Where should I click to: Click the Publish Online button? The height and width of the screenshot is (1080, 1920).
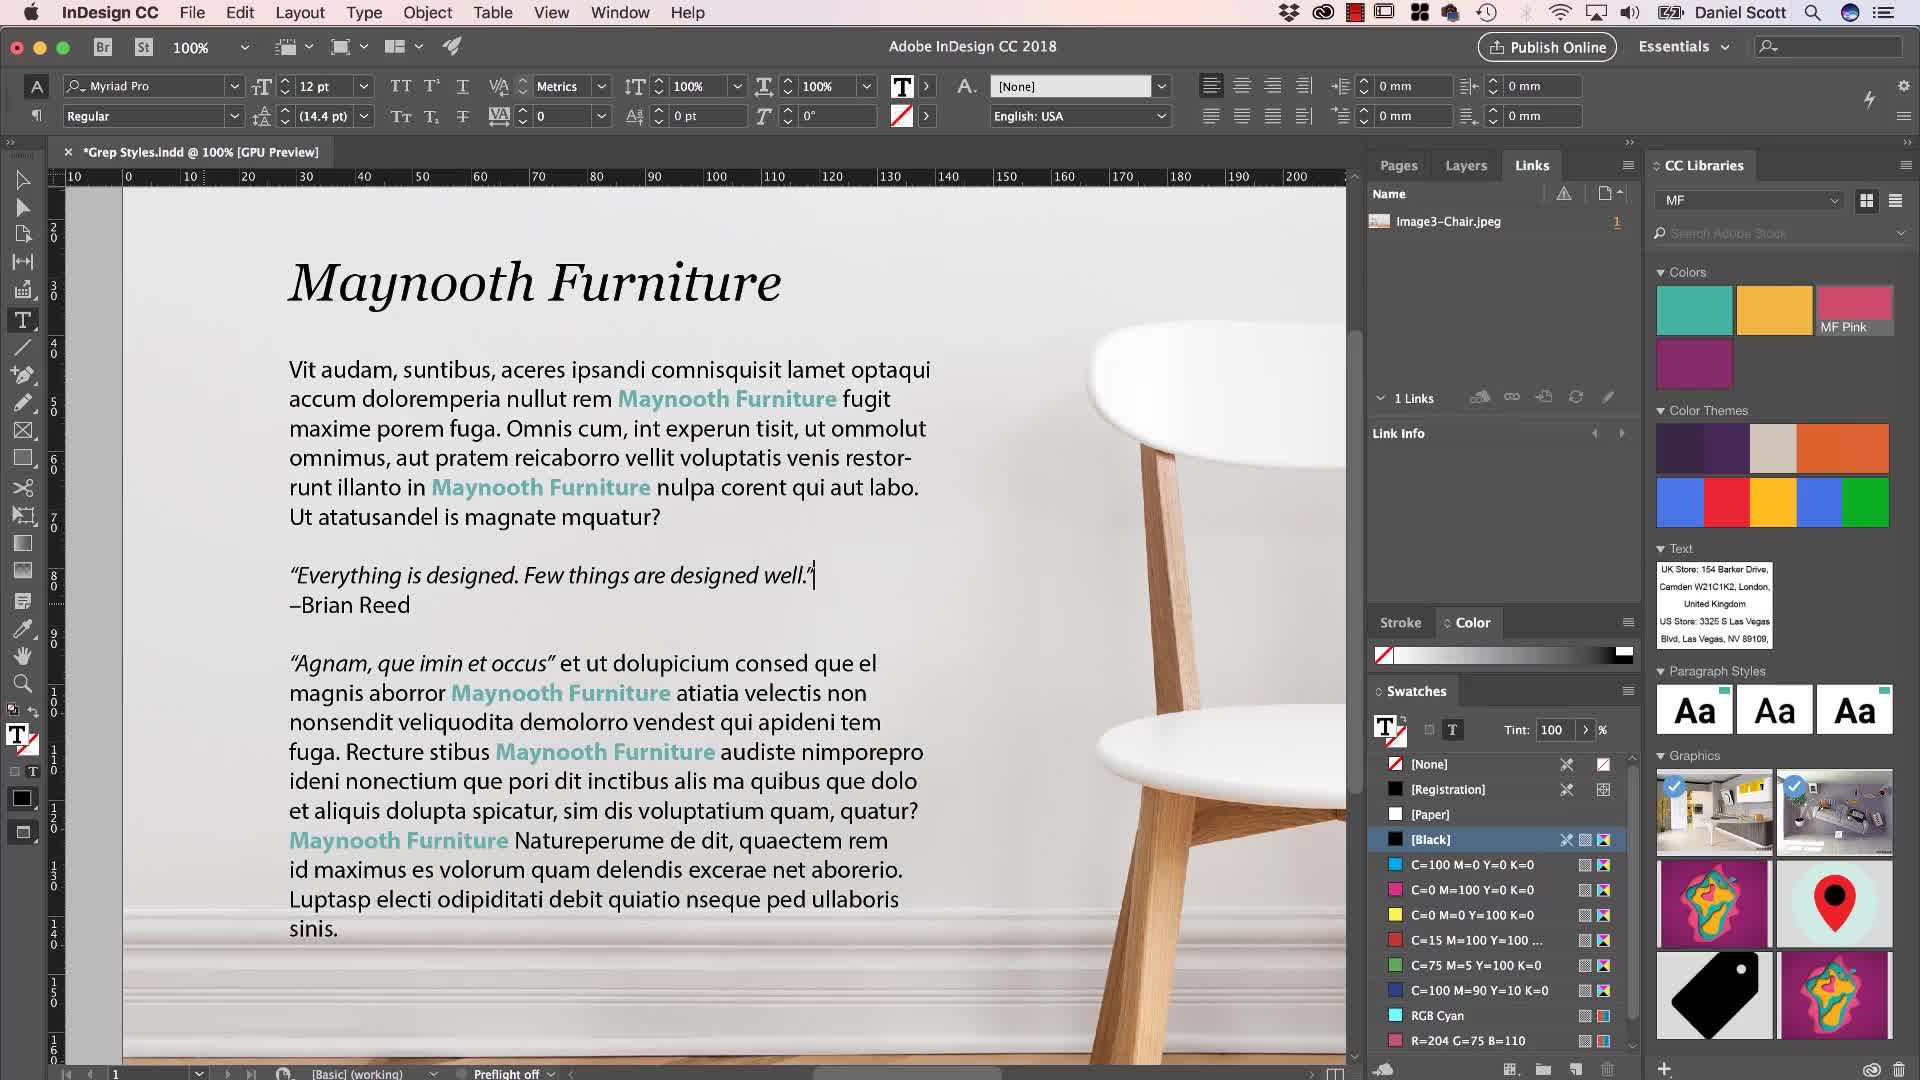click(x=1547, y=47)
